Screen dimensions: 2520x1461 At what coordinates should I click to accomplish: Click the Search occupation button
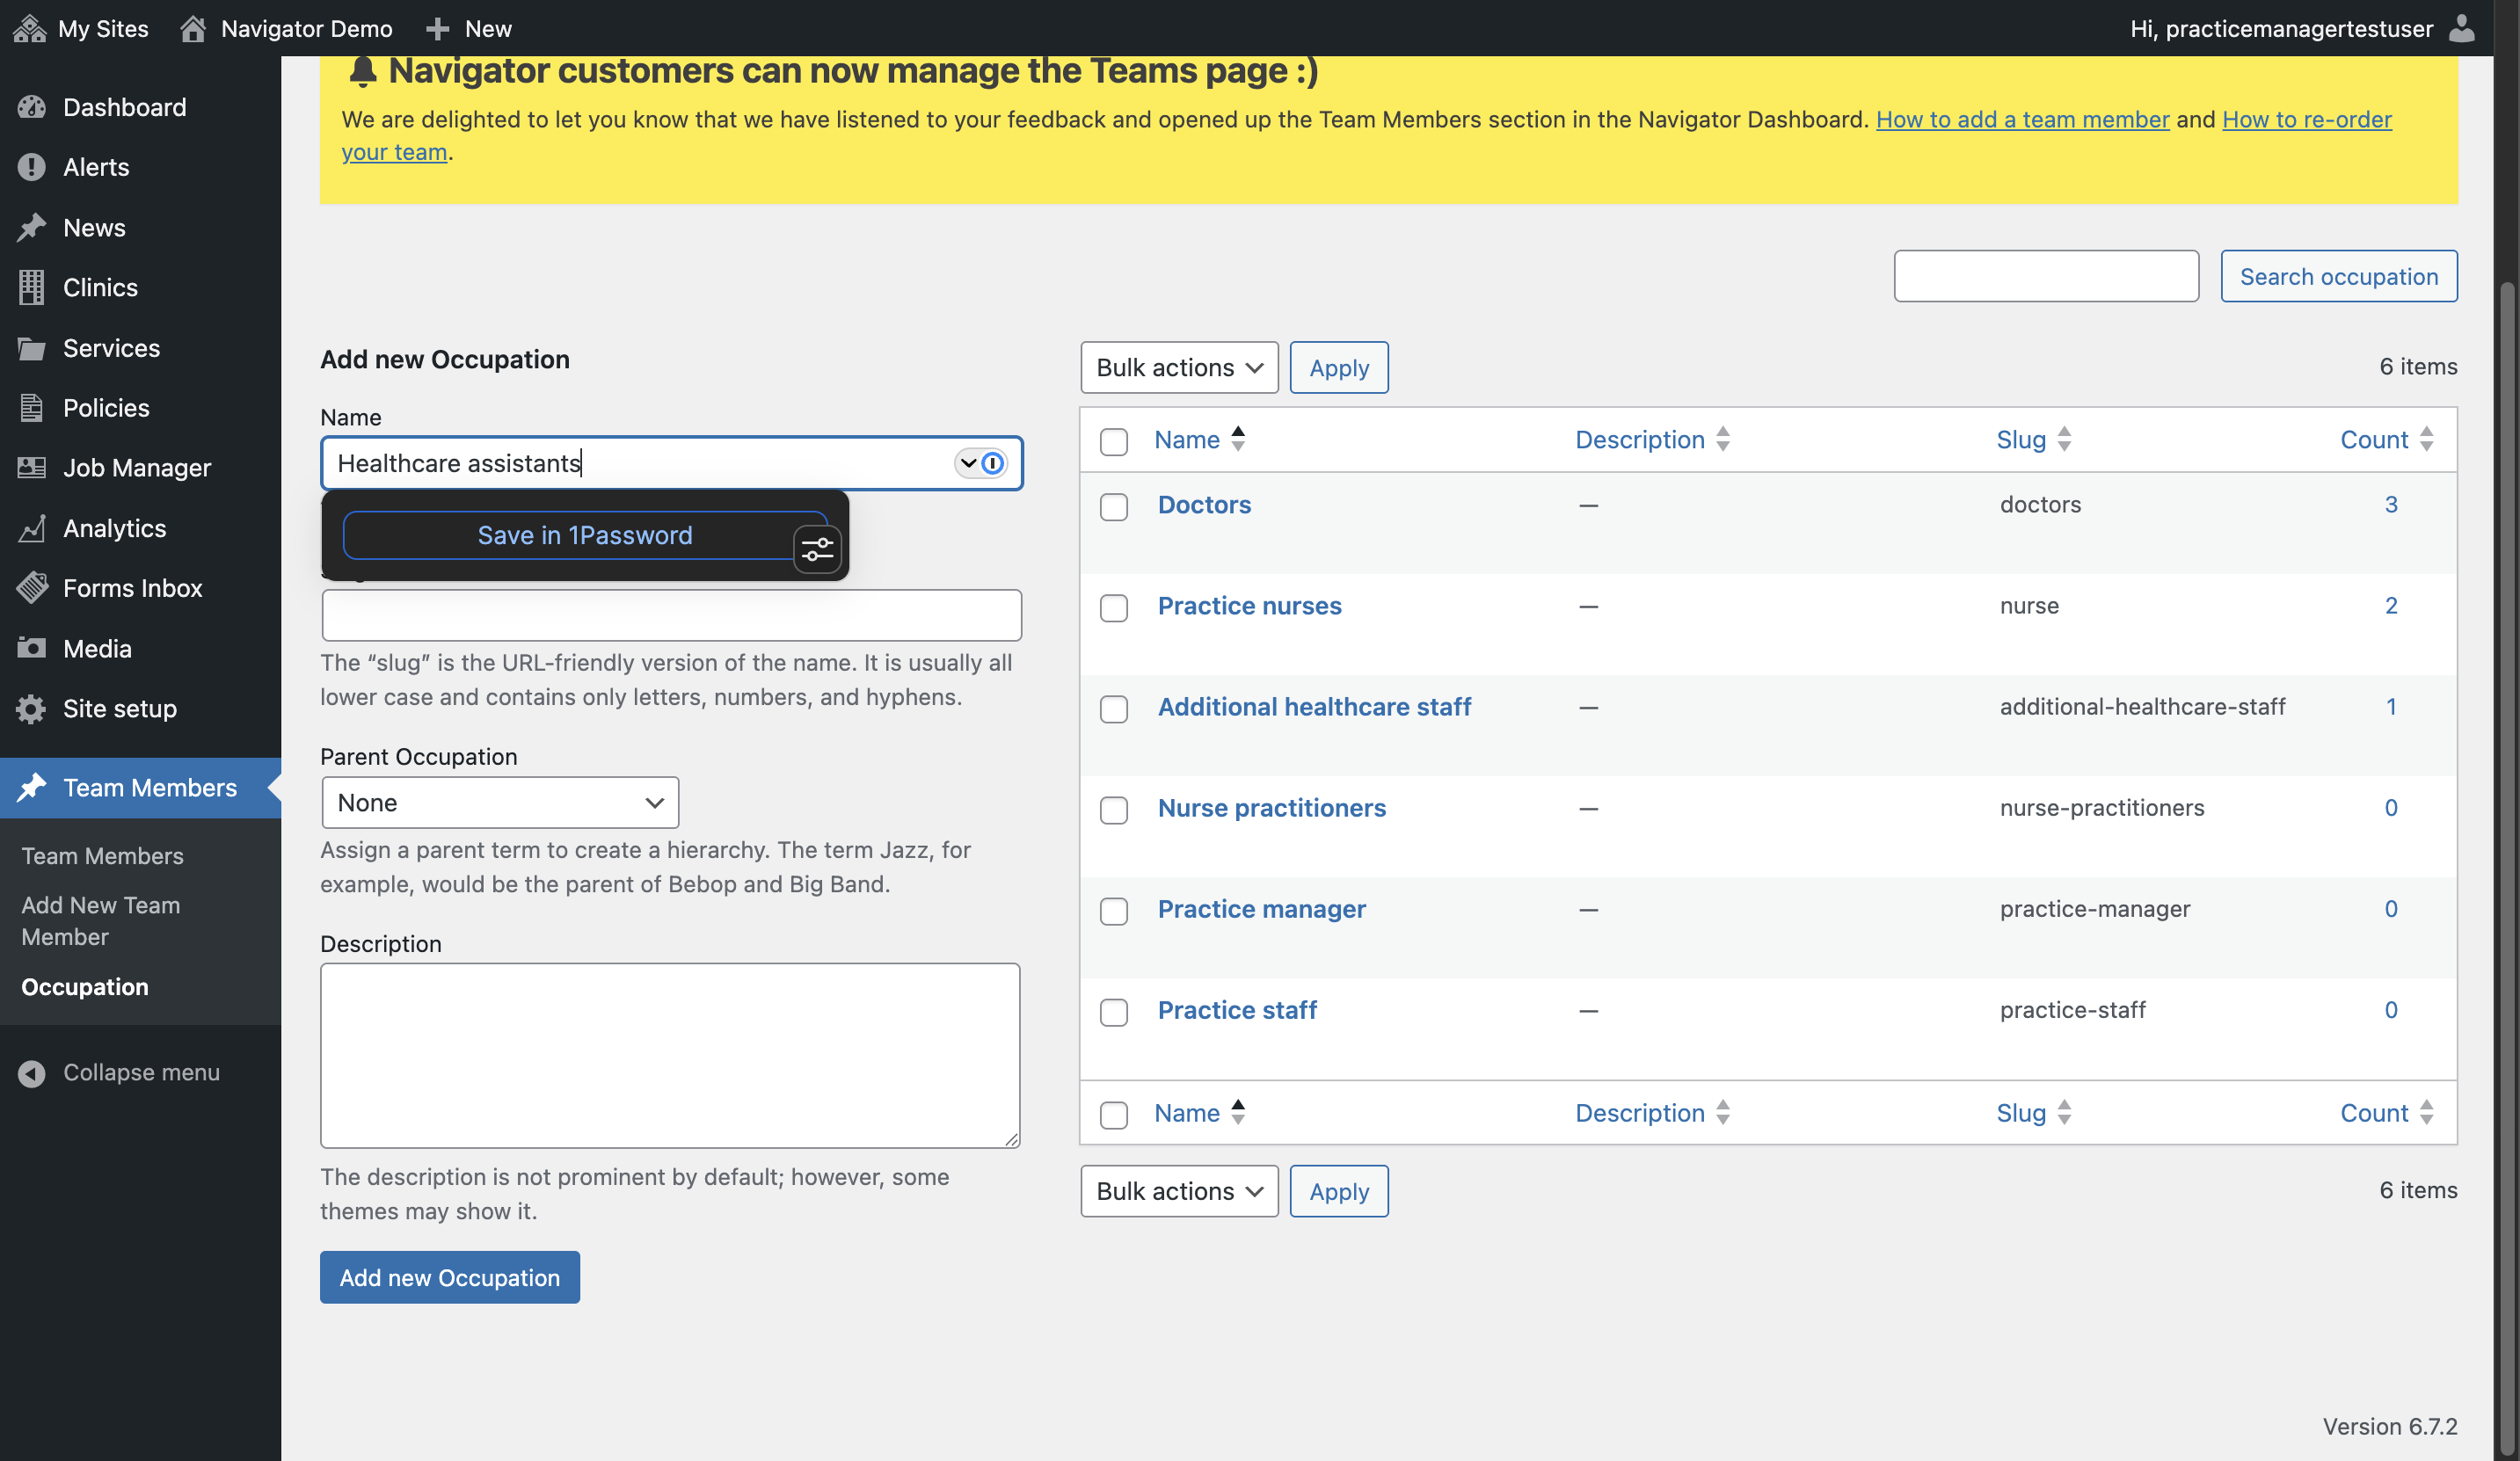[x=2338, y=276]
